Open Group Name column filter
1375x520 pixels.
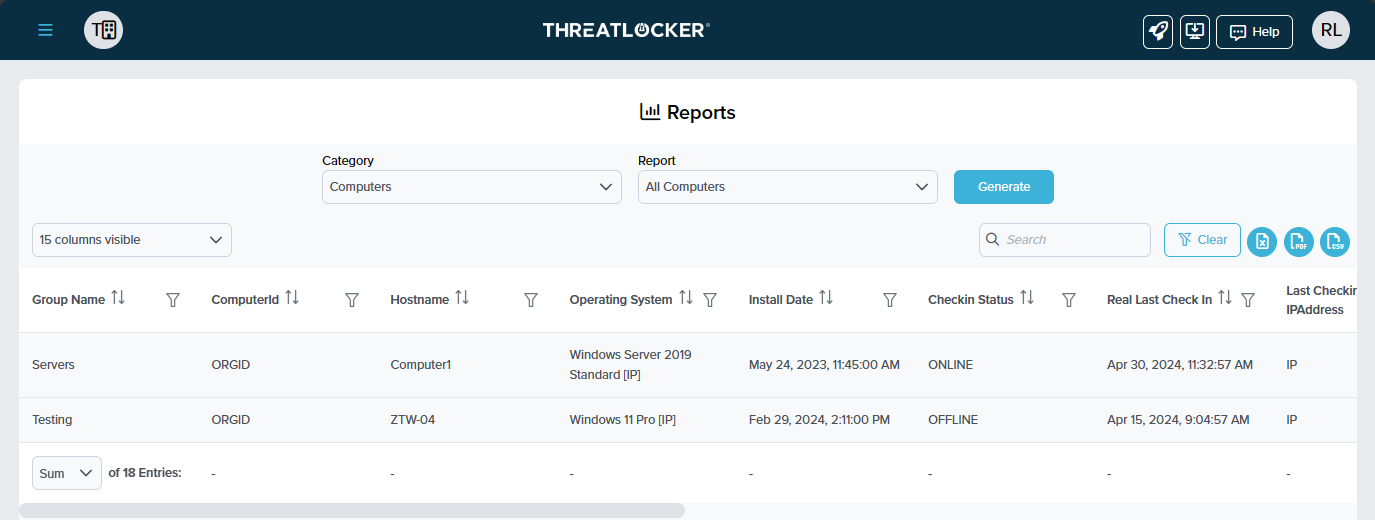tap(173, 300)
